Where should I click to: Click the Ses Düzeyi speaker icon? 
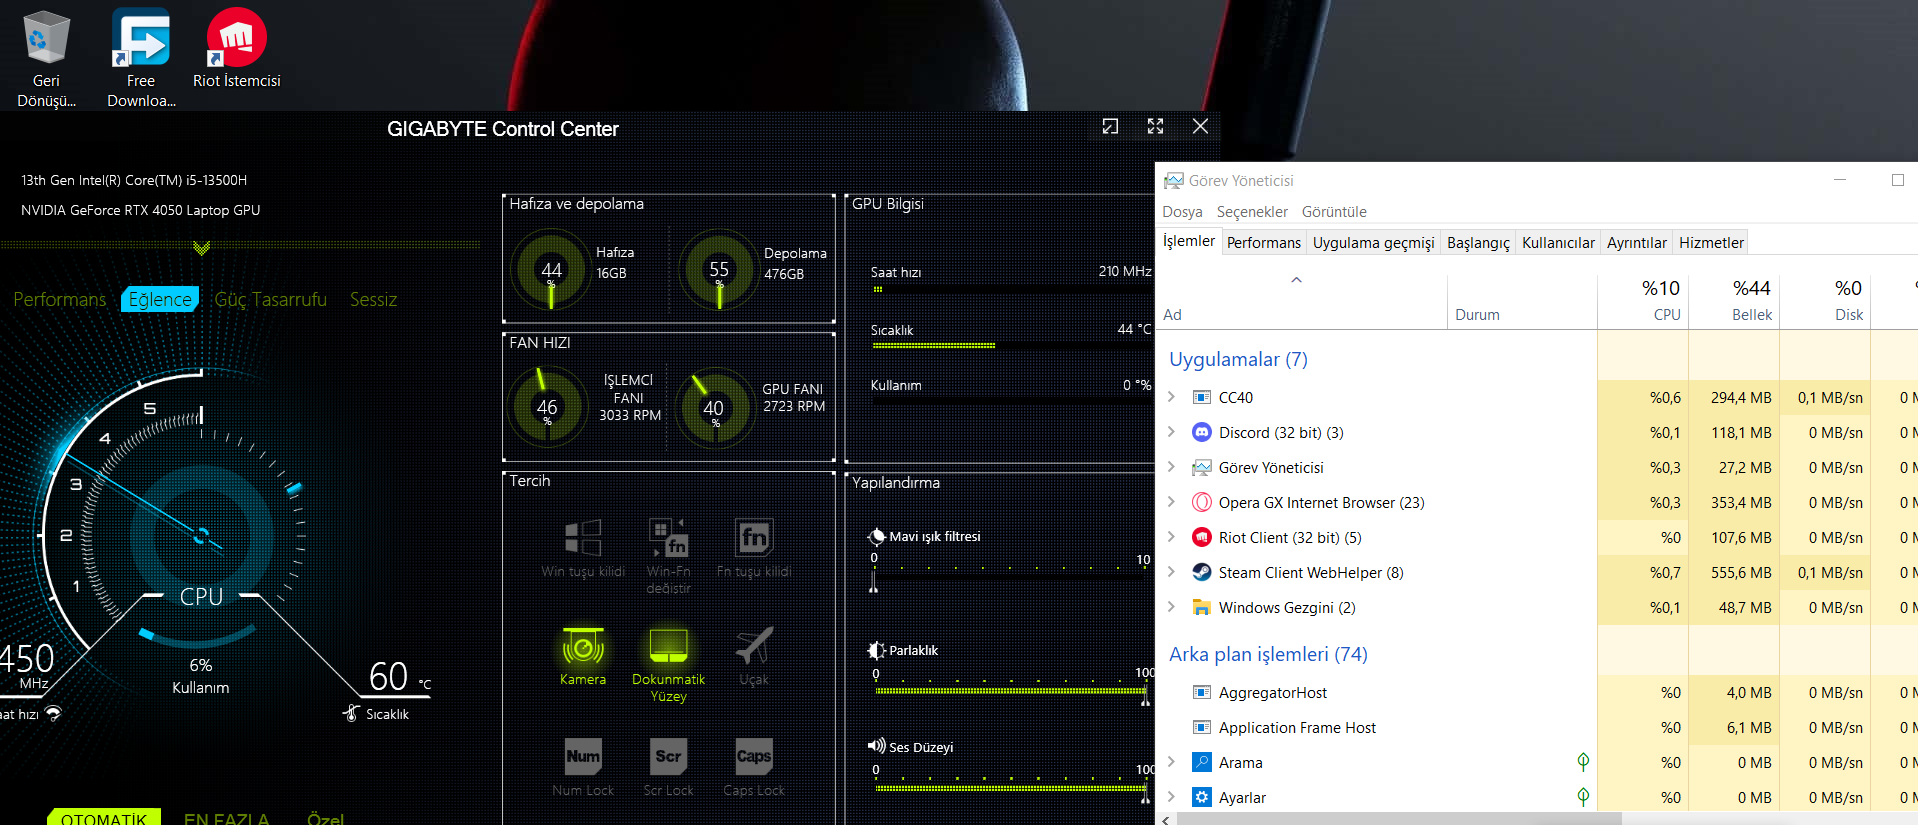[877, 746]
